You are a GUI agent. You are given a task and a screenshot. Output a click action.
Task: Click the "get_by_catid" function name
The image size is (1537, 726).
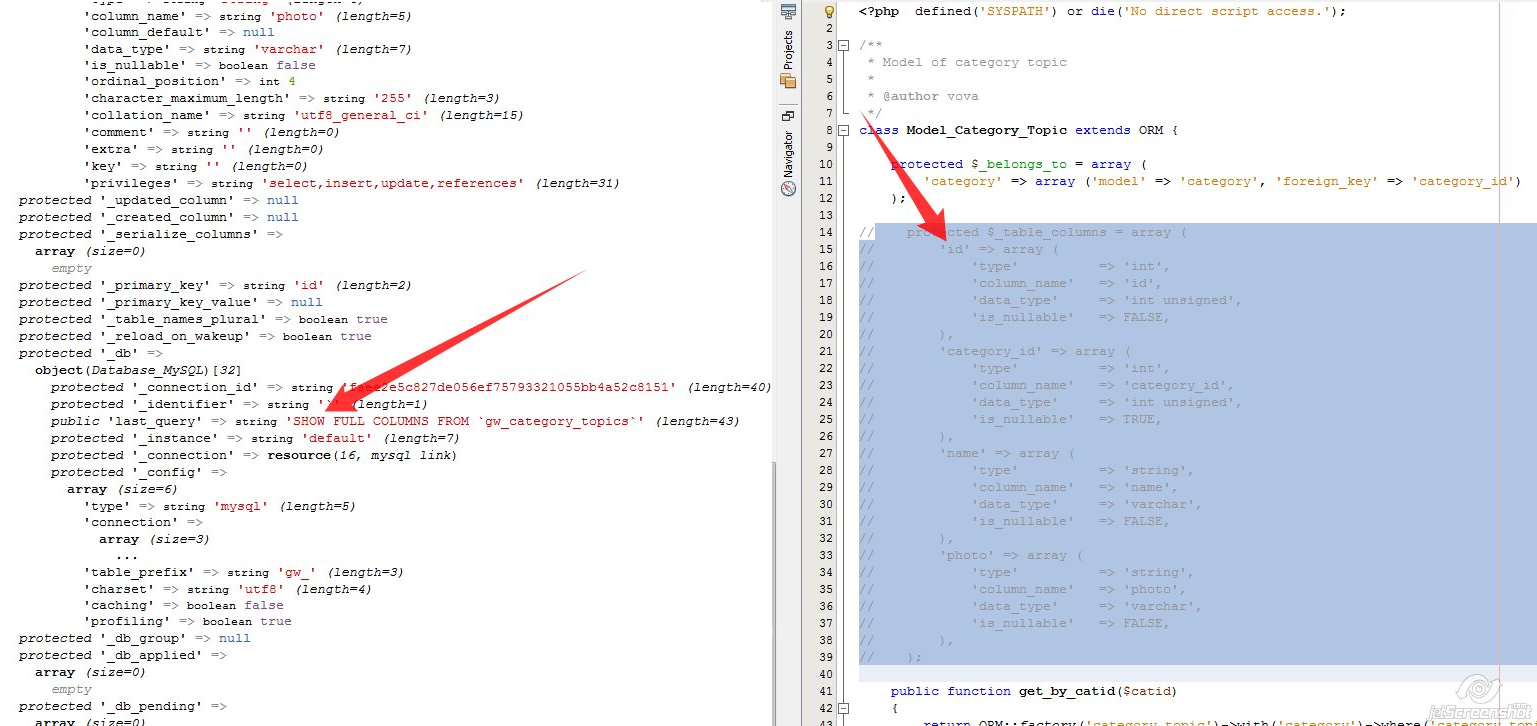[x=1067, y=691]
